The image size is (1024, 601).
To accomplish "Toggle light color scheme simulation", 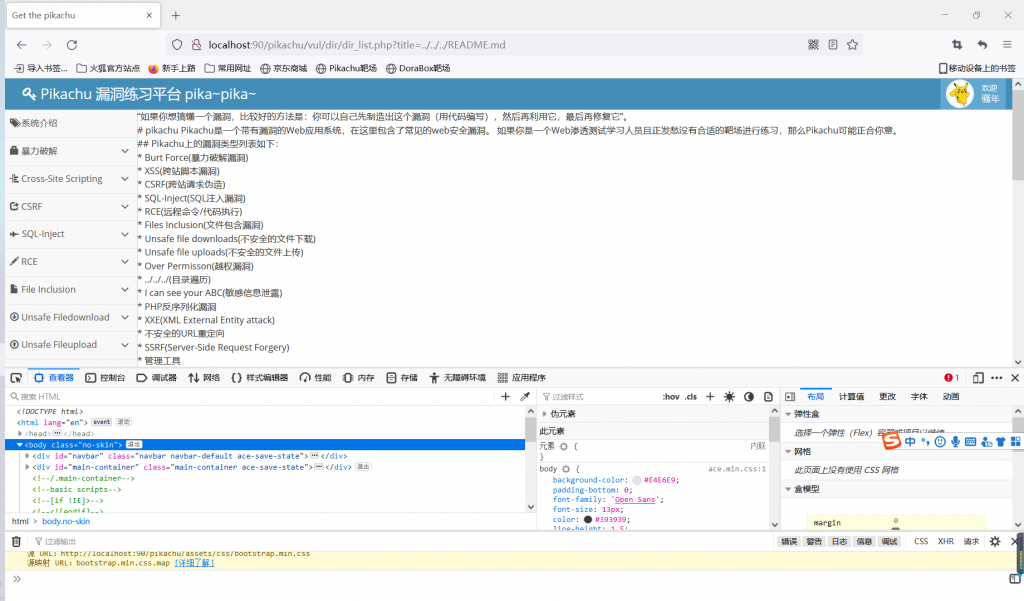I will click(729, 397).
